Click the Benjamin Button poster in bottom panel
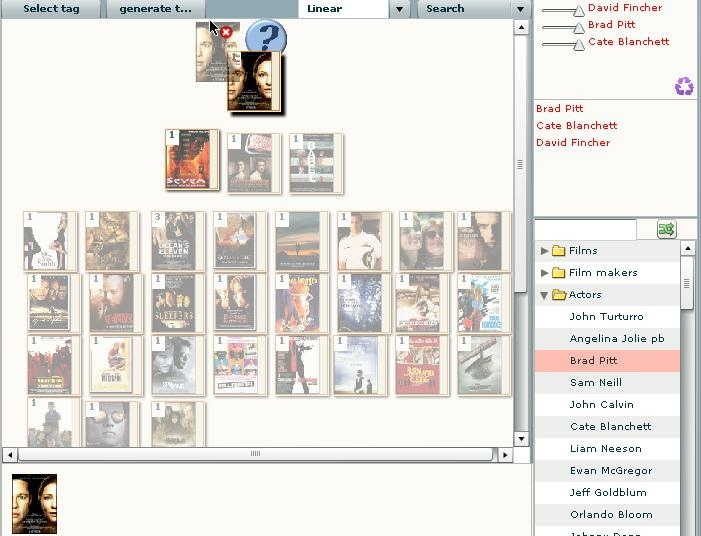 coord(34,504)
